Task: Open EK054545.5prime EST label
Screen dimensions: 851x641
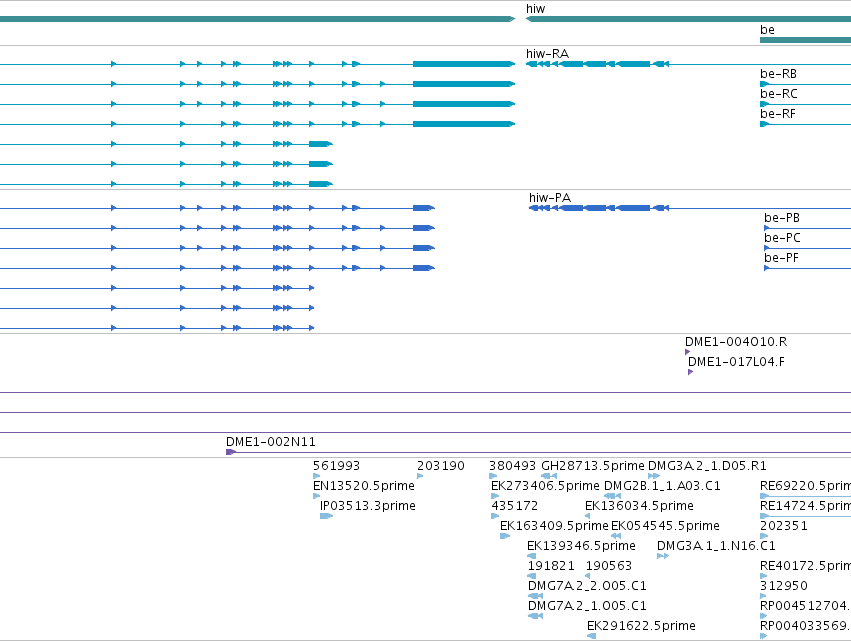Action: (x=665, y=526)
